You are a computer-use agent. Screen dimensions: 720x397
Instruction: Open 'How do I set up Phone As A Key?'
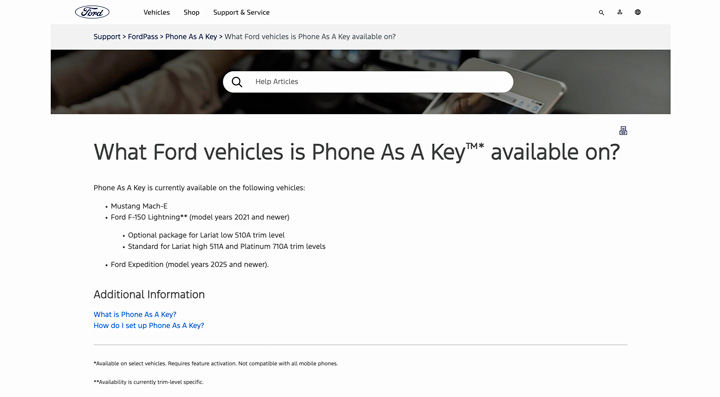(149, 325)
